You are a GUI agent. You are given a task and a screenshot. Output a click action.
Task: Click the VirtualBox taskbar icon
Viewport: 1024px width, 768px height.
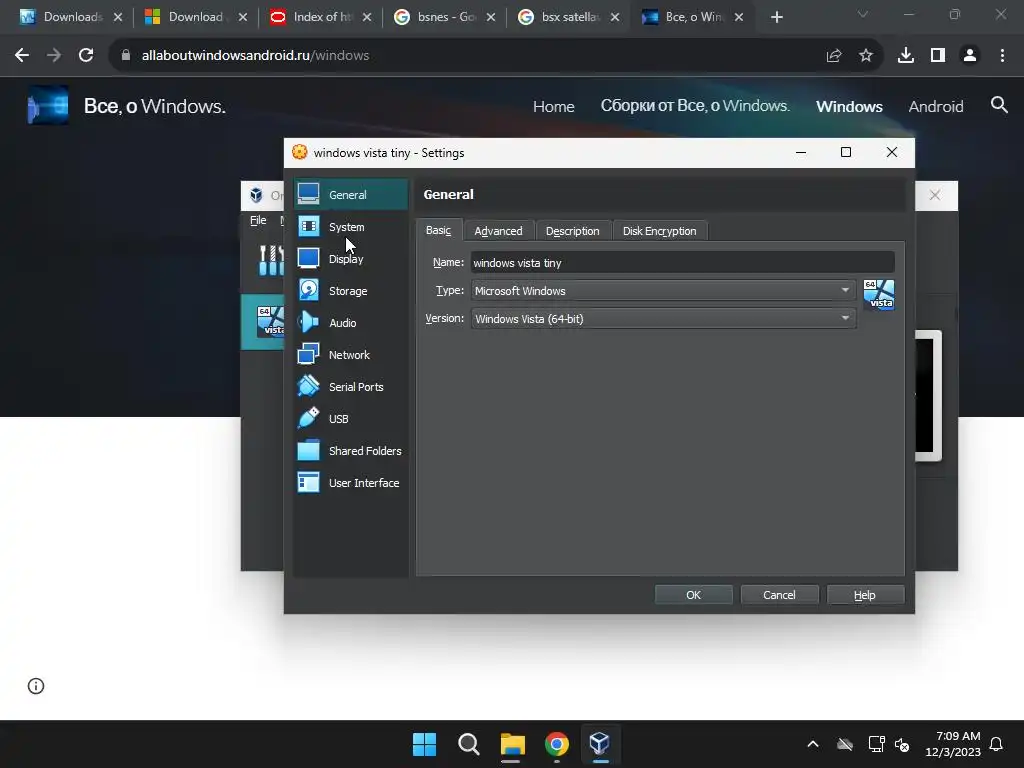coord(600,743)
